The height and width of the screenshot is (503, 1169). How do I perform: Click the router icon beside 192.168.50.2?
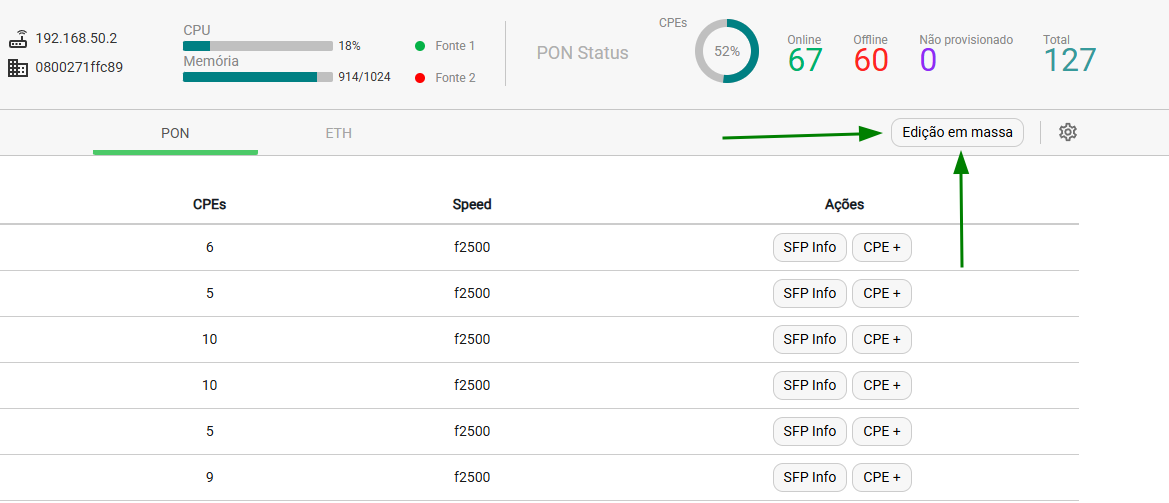coord(18,39)
